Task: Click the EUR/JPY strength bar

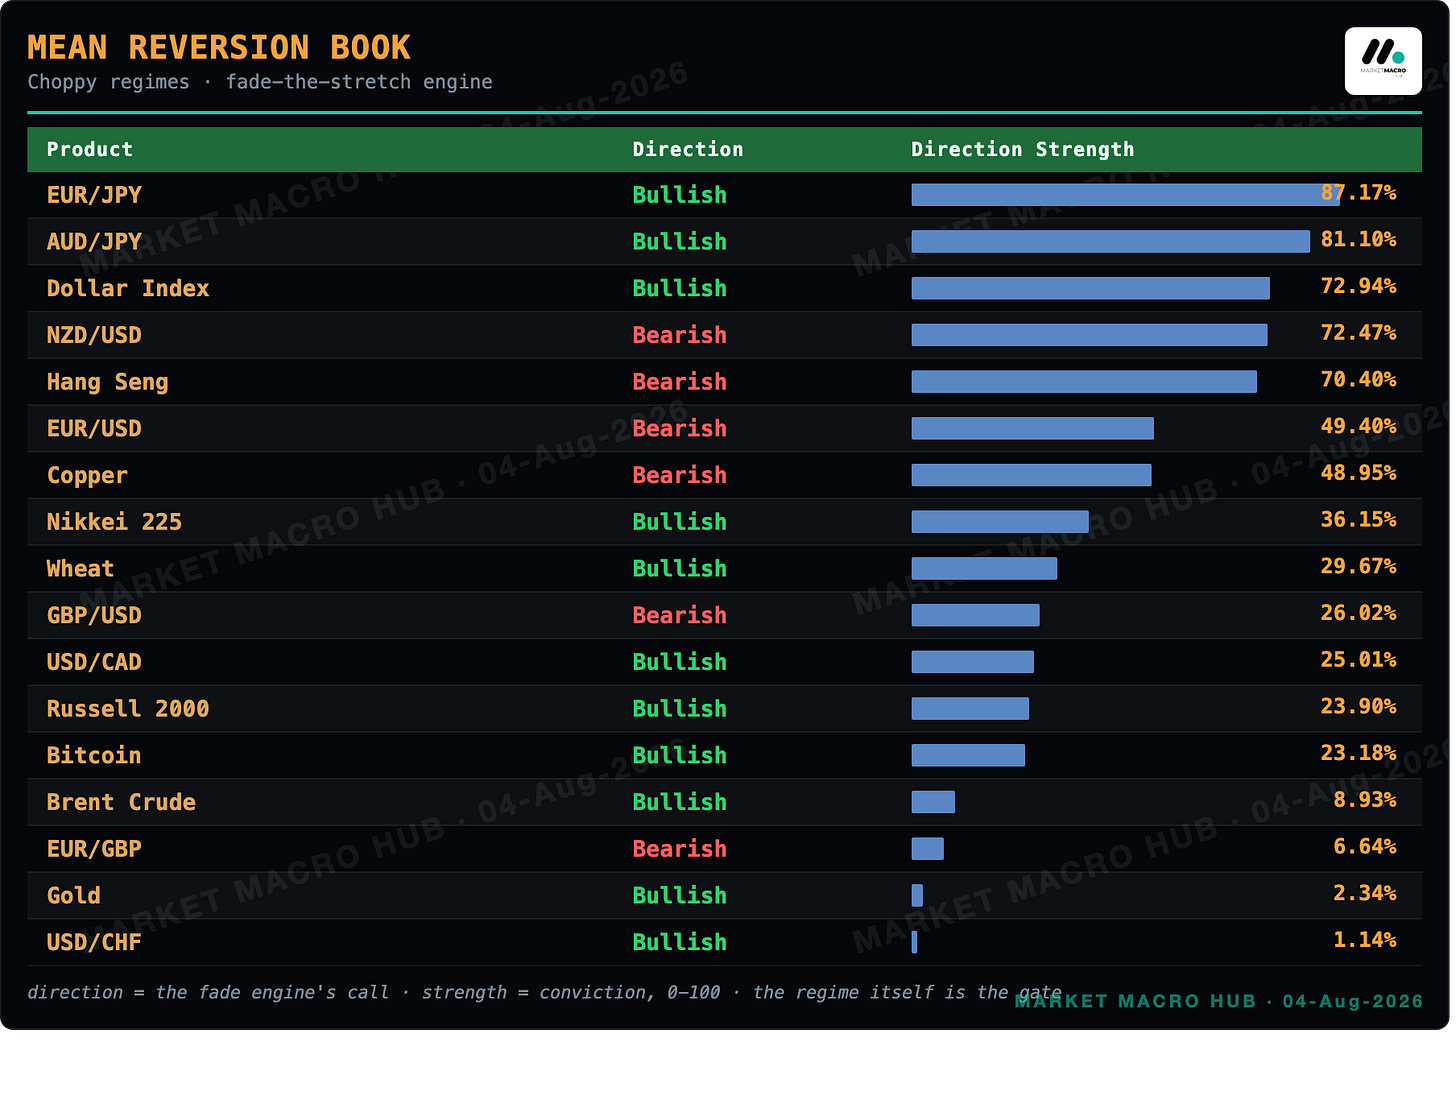Action: [1125, 195]
